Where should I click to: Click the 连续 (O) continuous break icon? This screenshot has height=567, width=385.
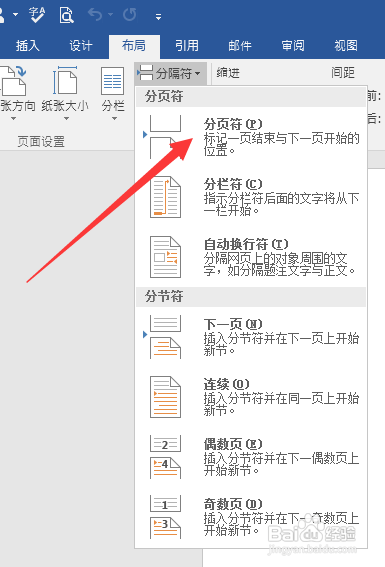pos(165,397)
